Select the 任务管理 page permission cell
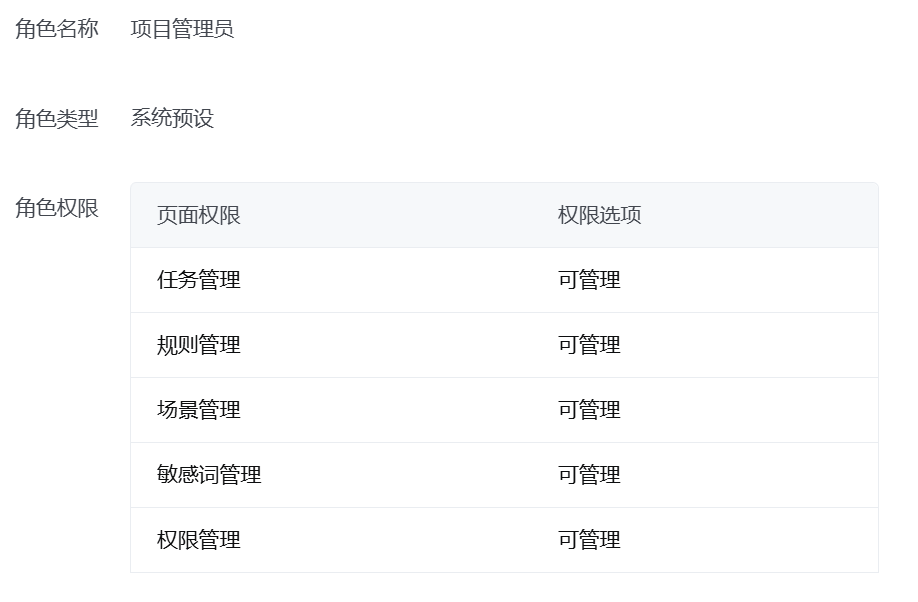 tap(199, 280)
